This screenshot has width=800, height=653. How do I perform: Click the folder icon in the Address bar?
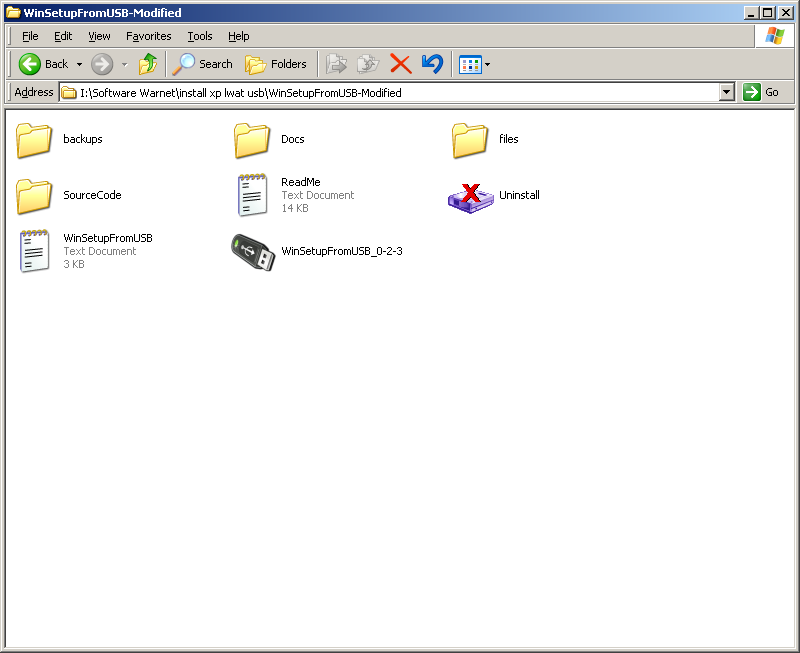[x=69, y=93]
